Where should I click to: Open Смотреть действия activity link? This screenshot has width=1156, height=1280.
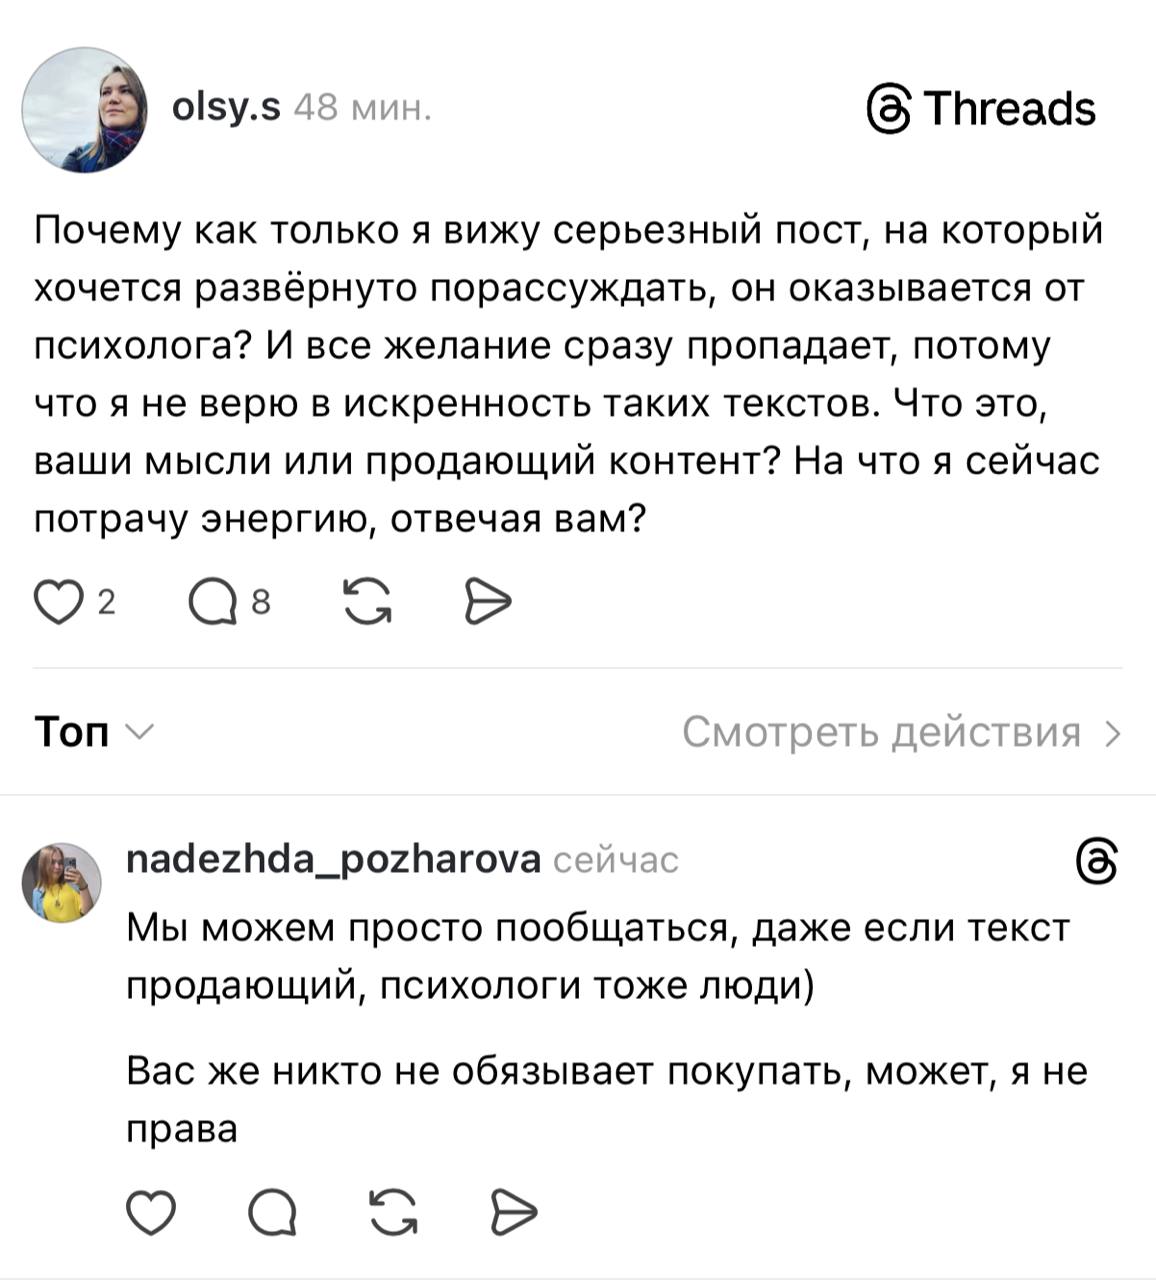[x=881, y=732]
